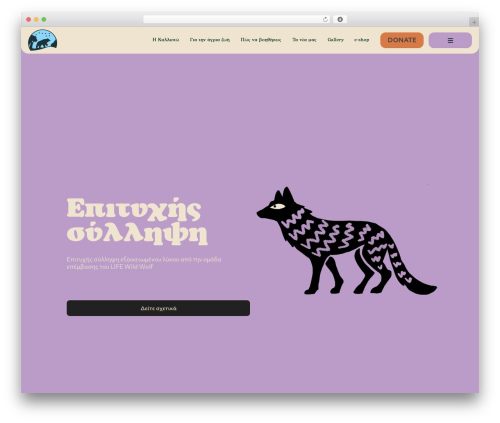Minimize the window with yellow button
Image resolution: width=500 pixels, height=423 pixels.
(36, 19)
